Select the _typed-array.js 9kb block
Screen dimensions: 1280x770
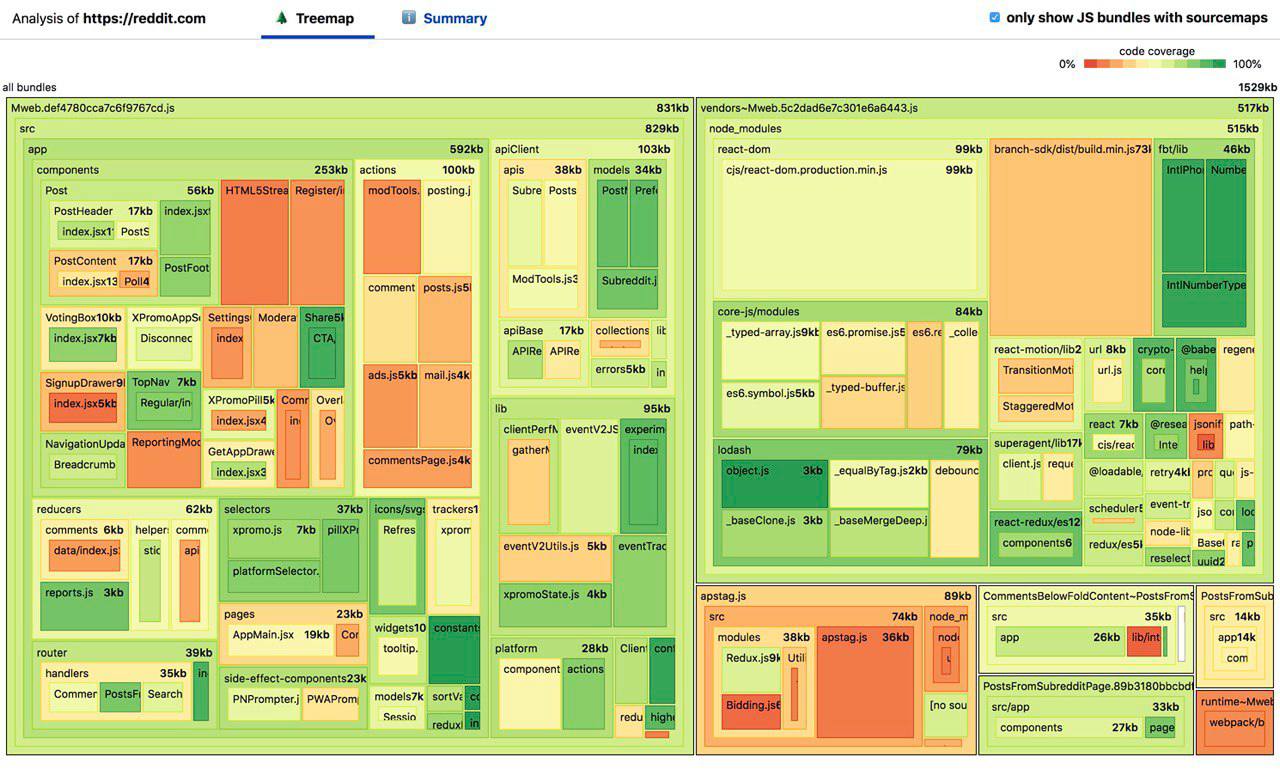pyautogui.click(x=770, y=349)
